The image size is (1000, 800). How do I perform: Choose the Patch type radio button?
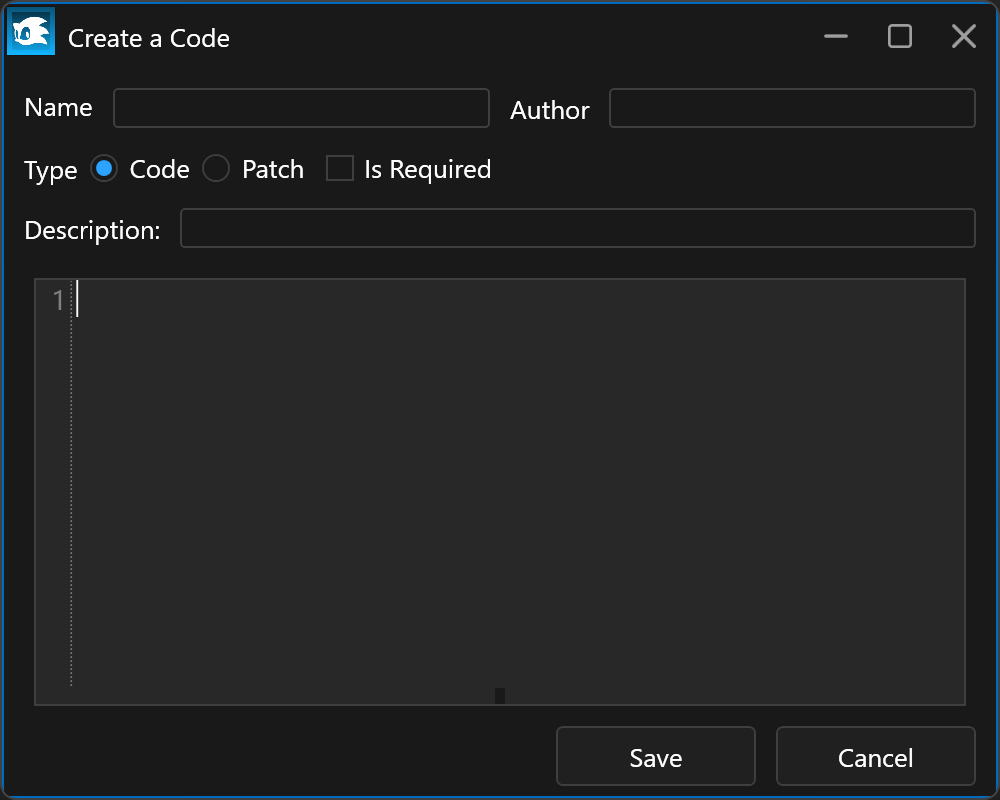pyautogui.click(x=216, y=169)
